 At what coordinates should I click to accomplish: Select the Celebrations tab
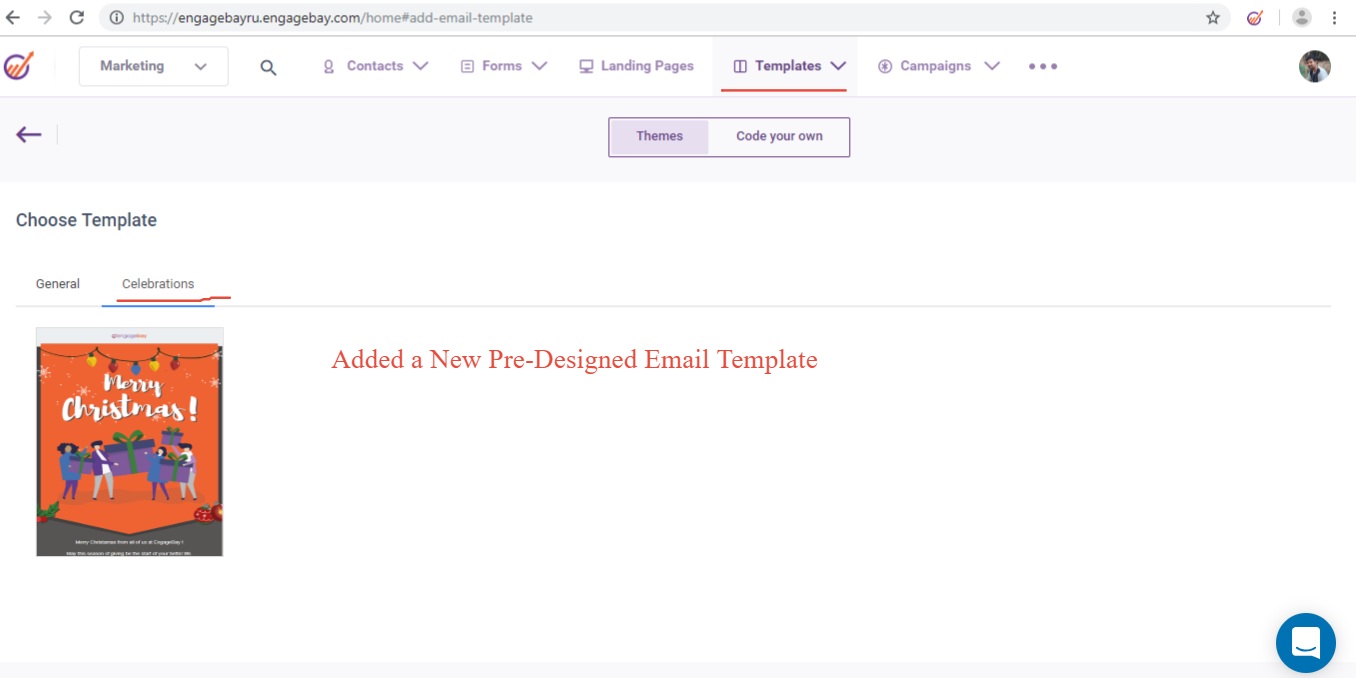[158, 284]
